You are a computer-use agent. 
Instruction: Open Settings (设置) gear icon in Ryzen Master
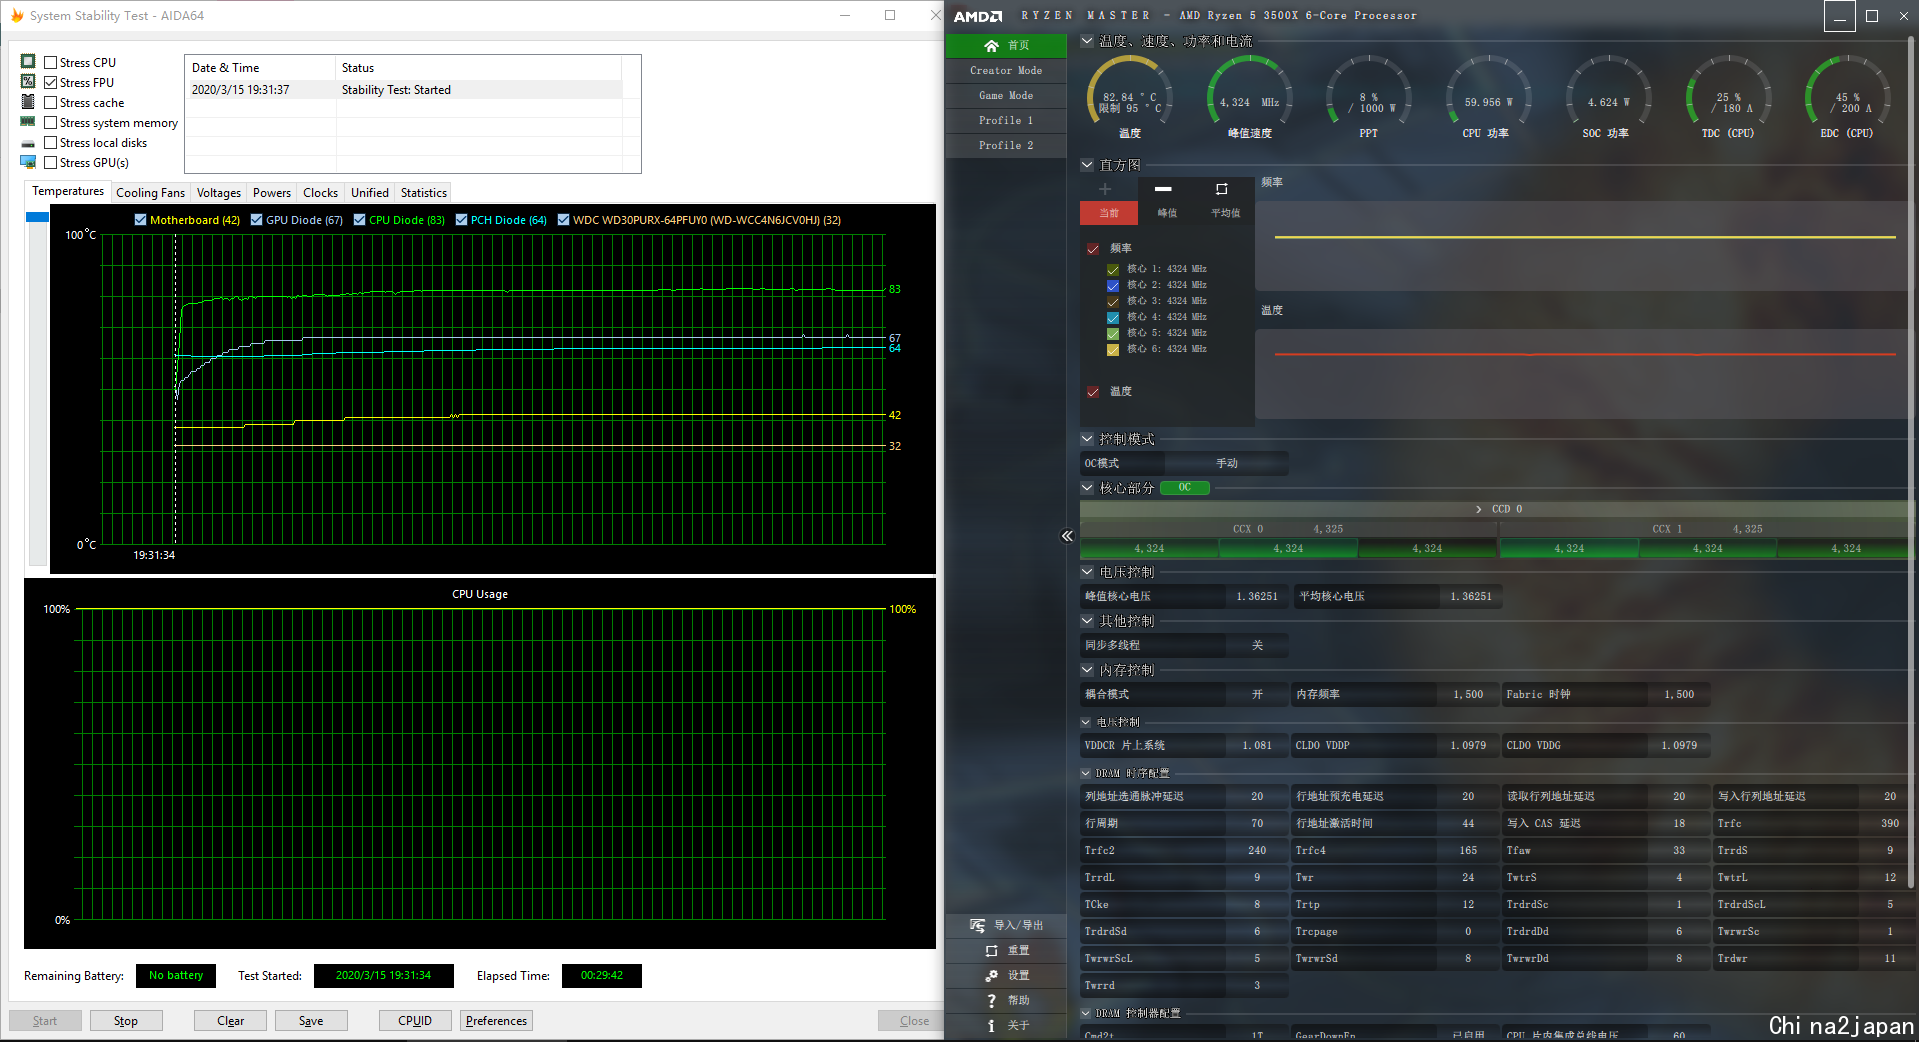991,975
